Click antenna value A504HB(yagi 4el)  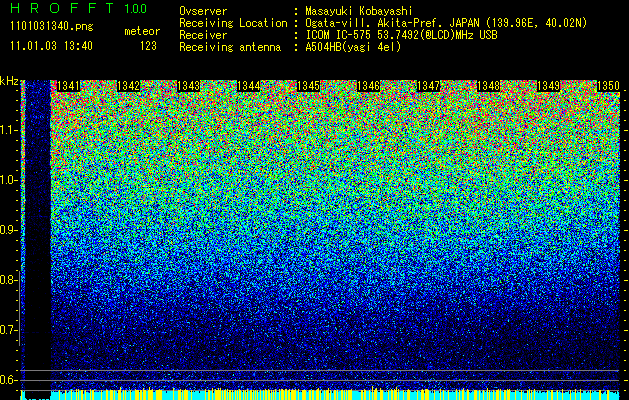[353, 47]
